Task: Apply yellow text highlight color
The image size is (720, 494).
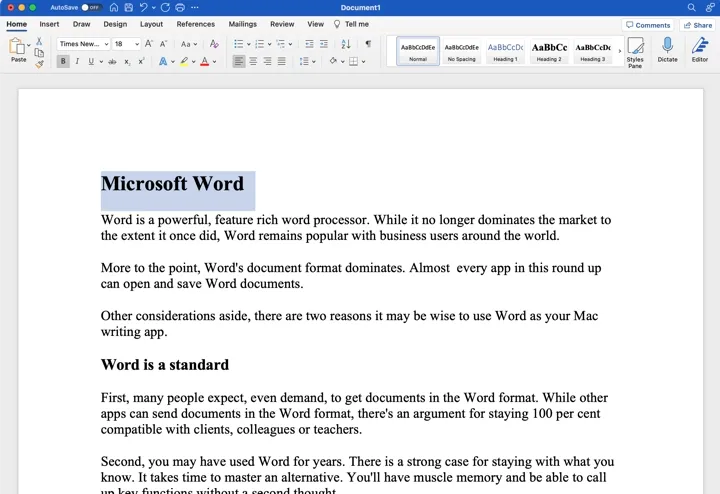Action: click(184, 61)
